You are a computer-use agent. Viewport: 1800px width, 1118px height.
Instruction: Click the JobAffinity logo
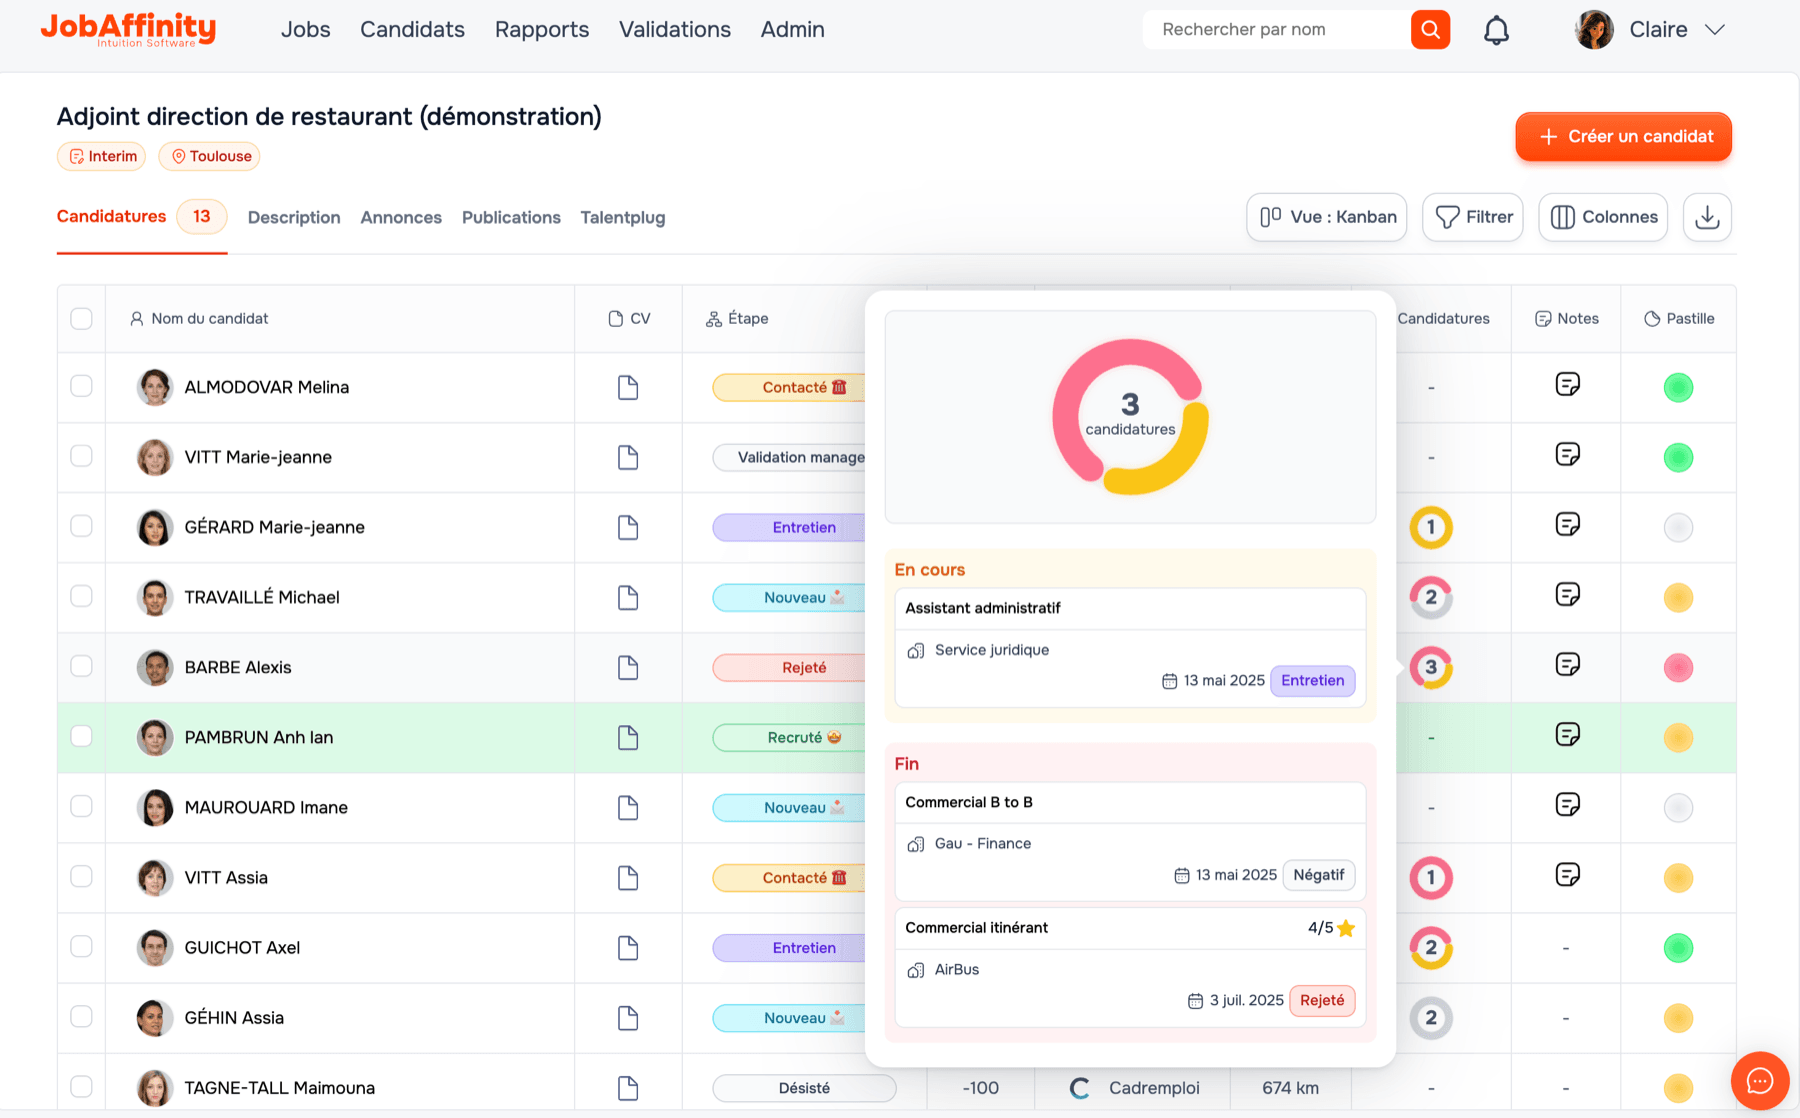coord(128,29)
